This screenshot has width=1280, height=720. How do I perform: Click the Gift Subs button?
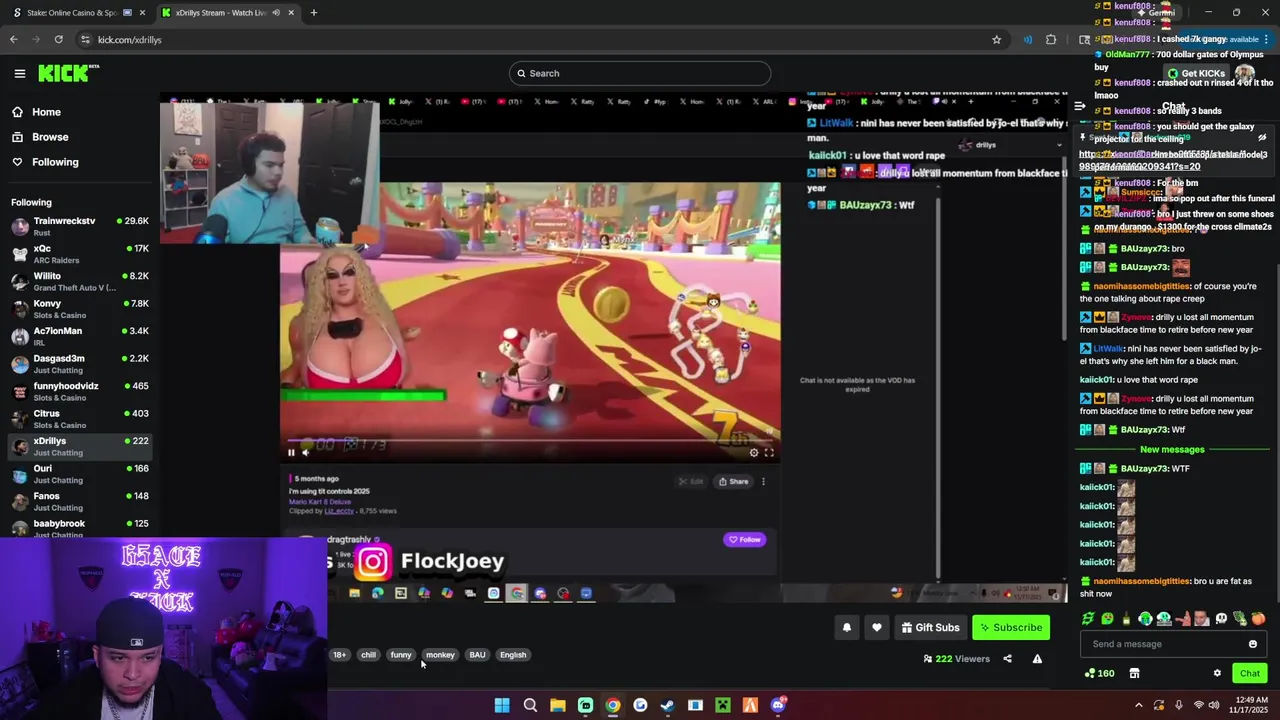tap(930, 627)
